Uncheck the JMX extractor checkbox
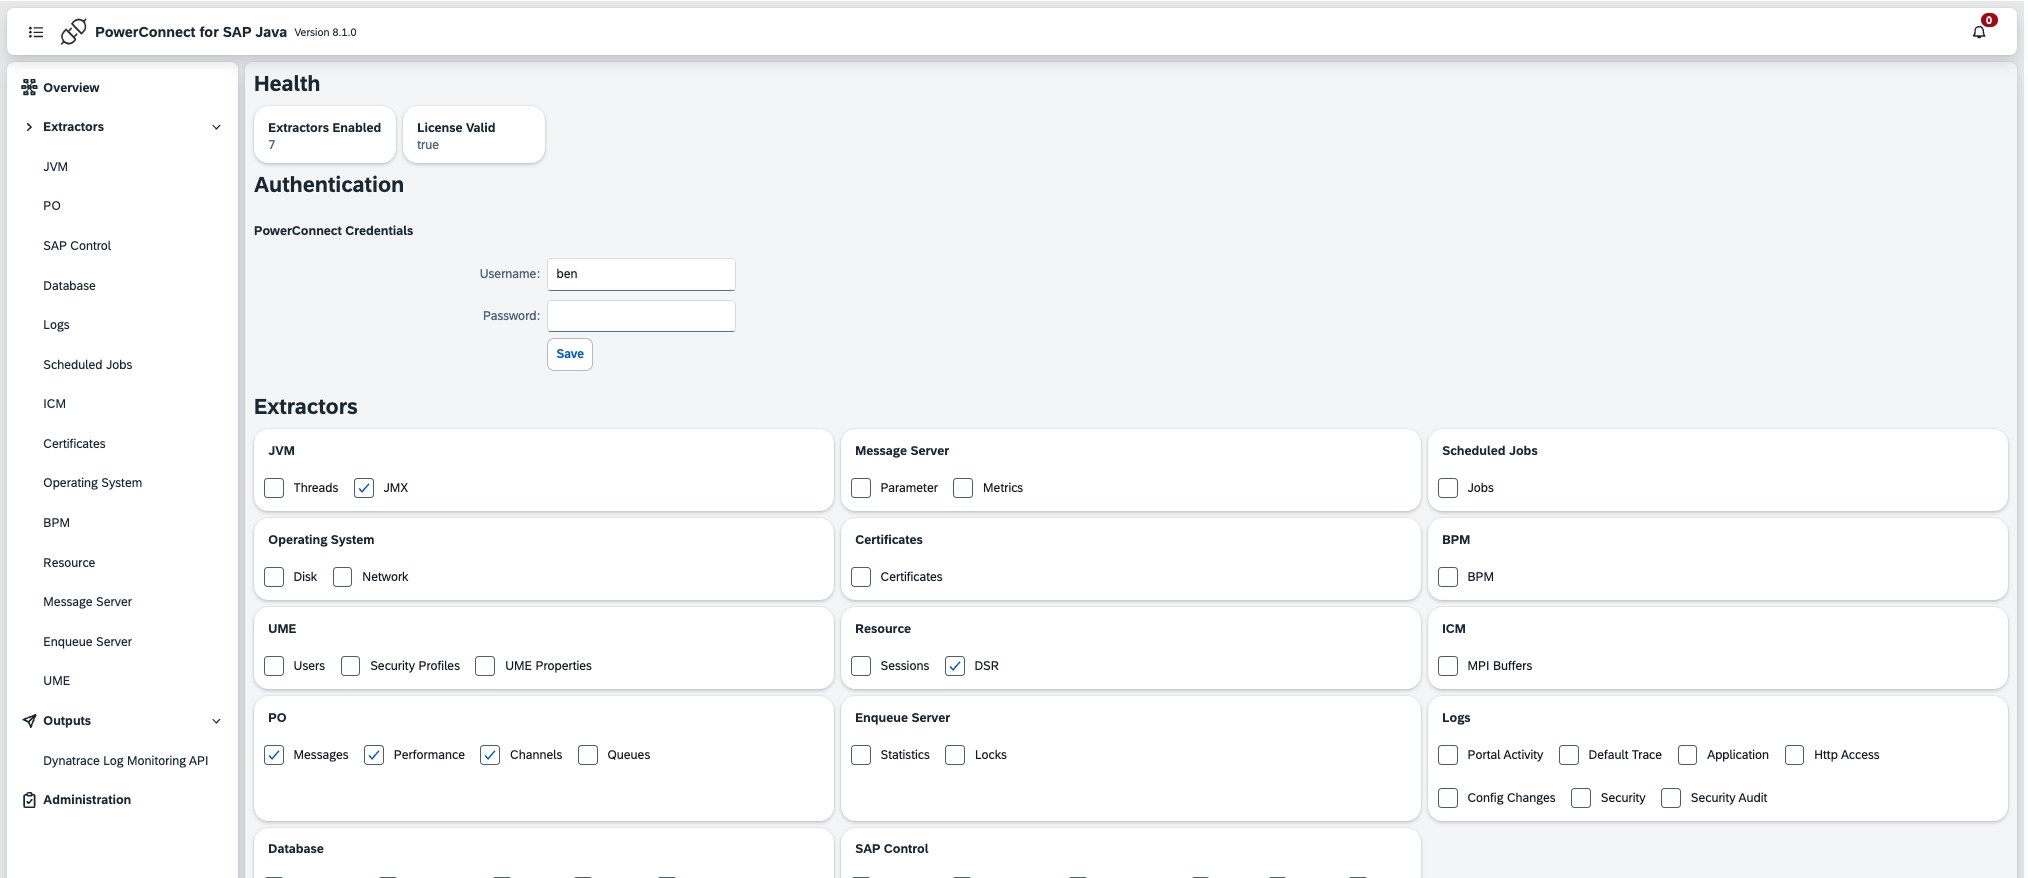The image size is (2028, 878). 364,488
